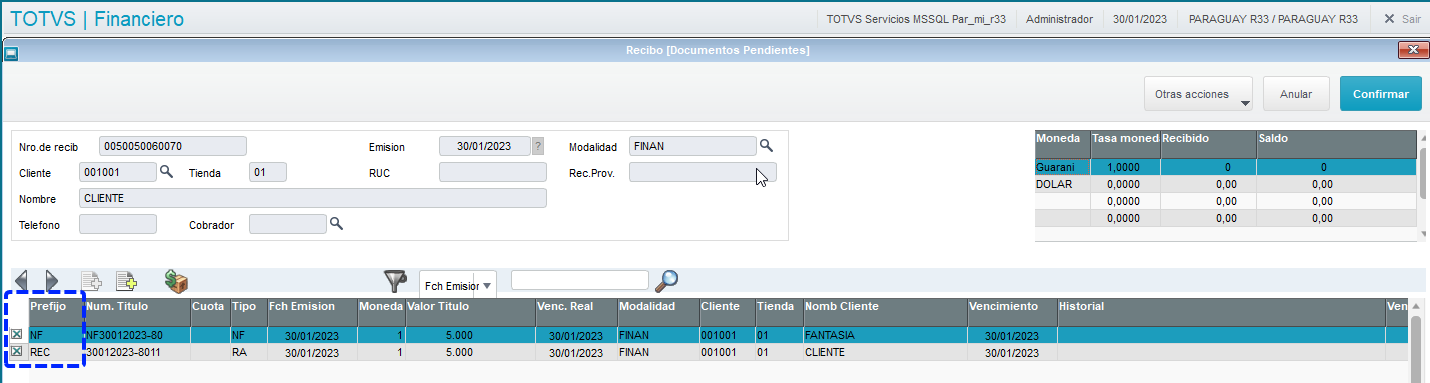Click the FANTASIA client name cell
The width and height of the screenshot is (1430, 383).
click(884, 336)
